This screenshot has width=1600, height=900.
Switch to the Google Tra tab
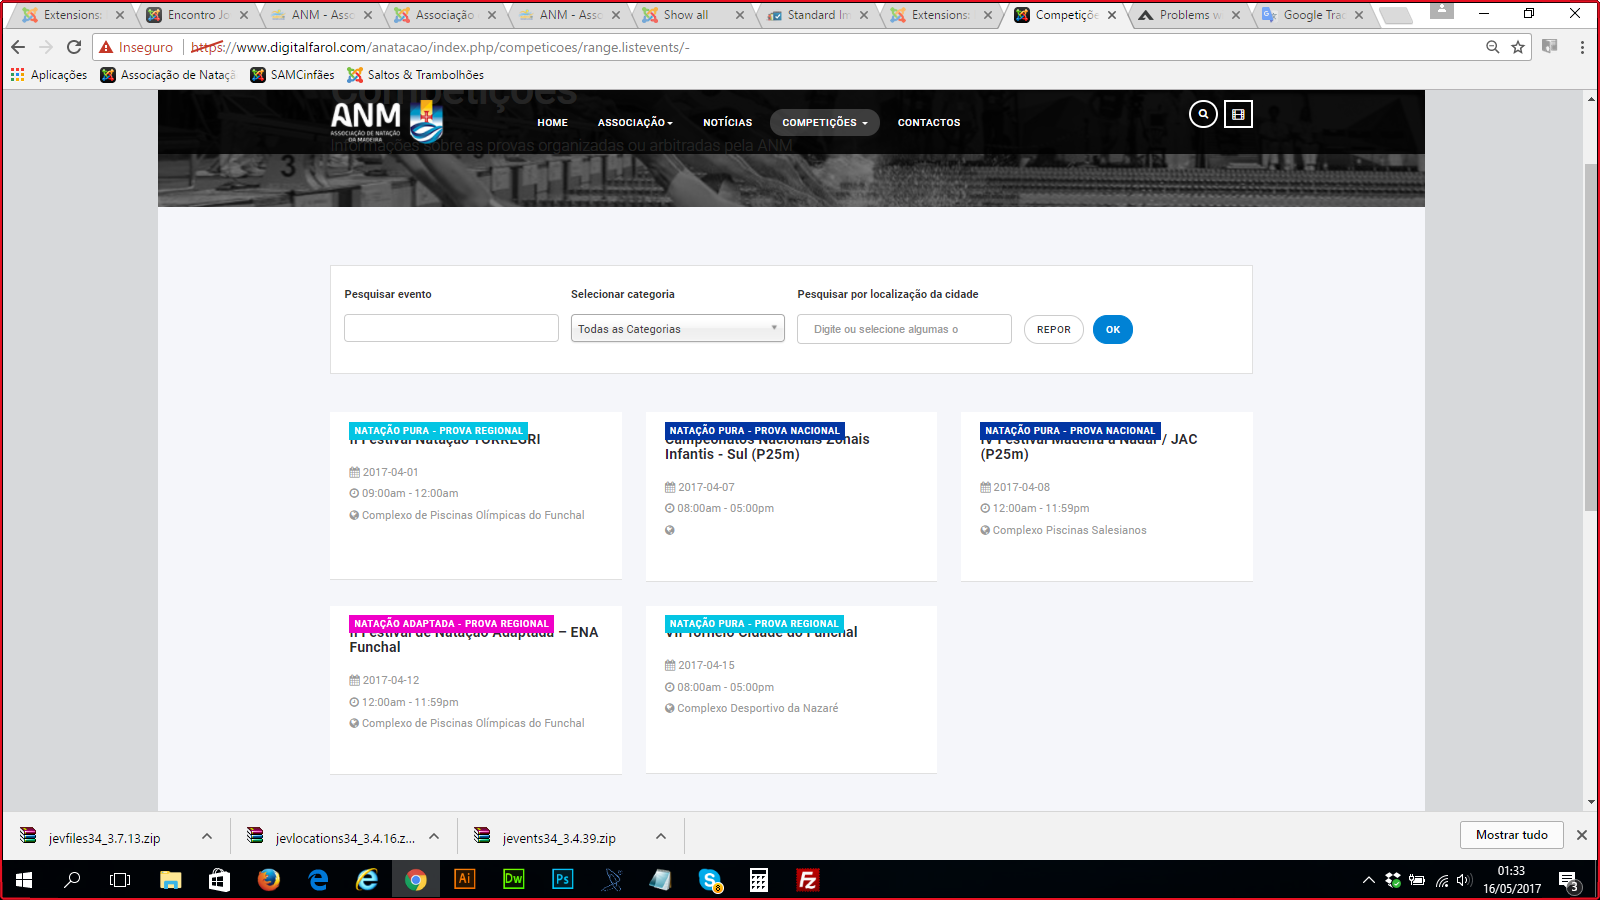point(1312,15)
